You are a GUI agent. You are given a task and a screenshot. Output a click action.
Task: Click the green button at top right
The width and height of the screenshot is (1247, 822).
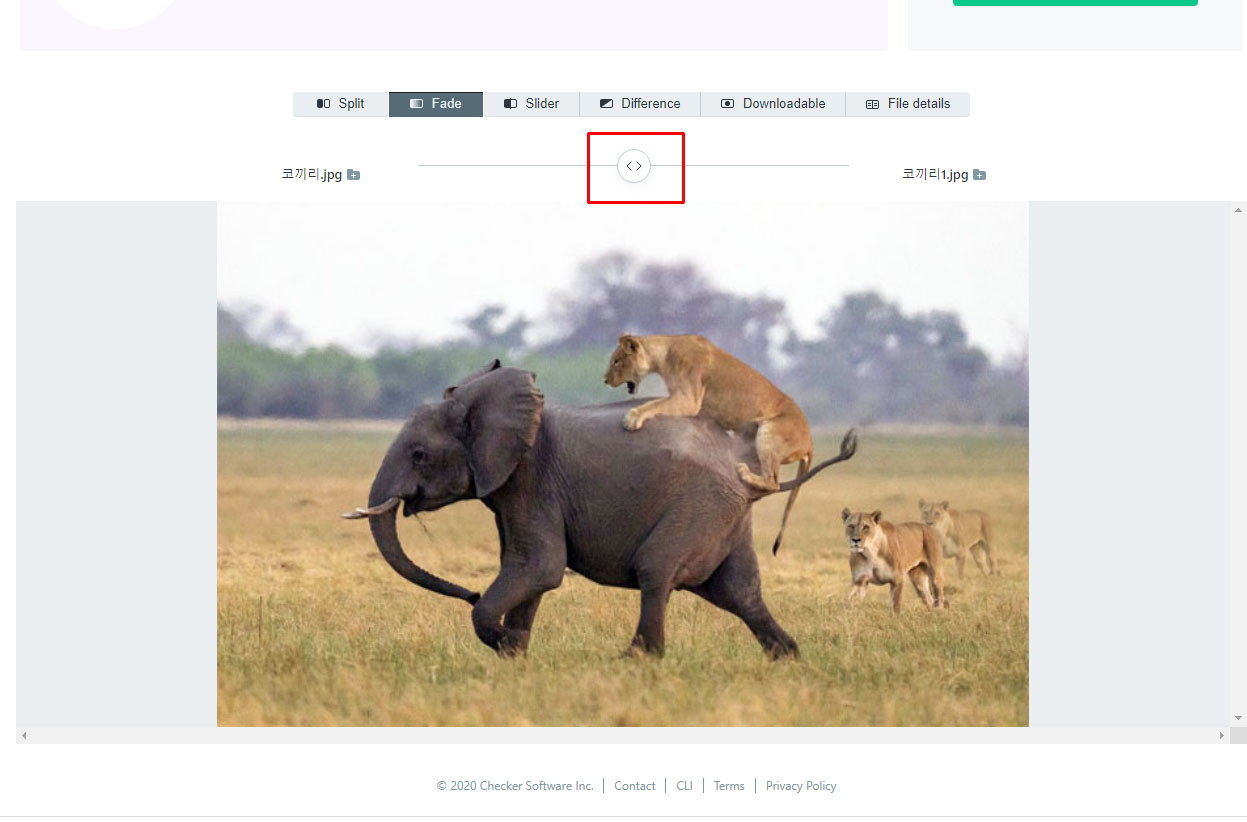1075,3
